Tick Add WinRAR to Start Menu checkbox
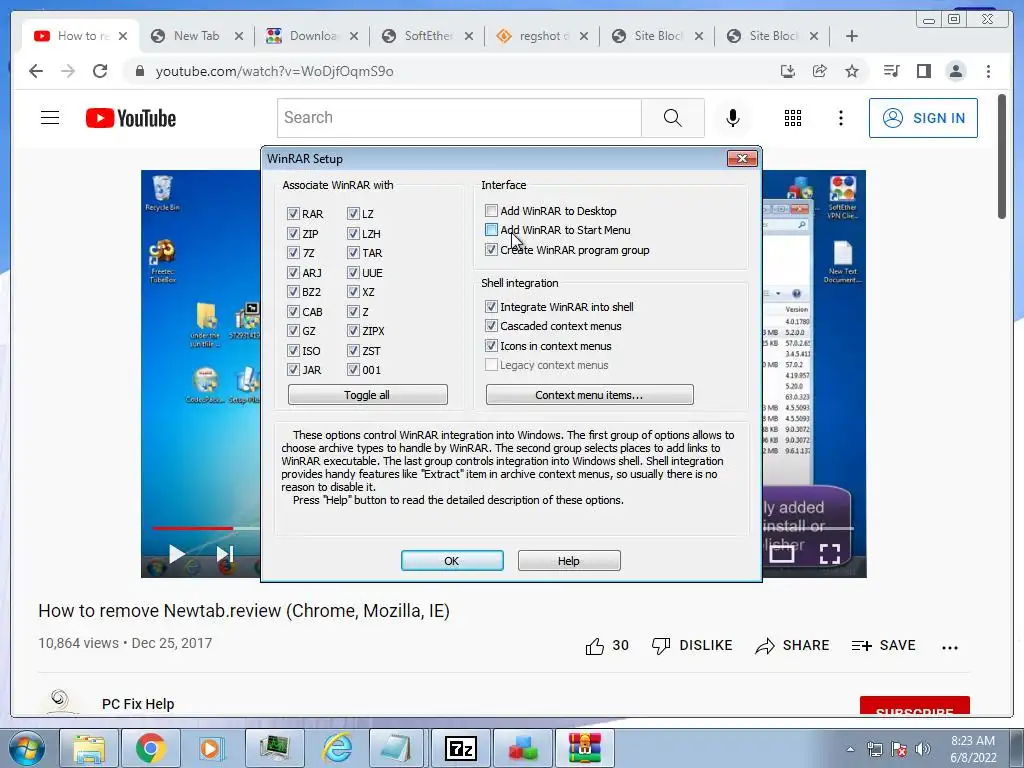 tap(491, 230)
